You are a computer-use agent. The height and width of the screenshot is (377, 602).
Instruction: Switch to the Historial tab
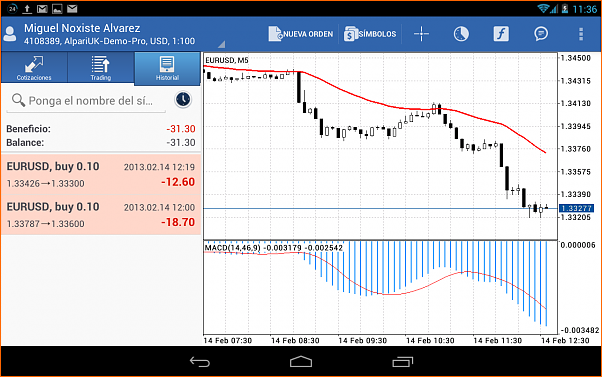point(167,68)
